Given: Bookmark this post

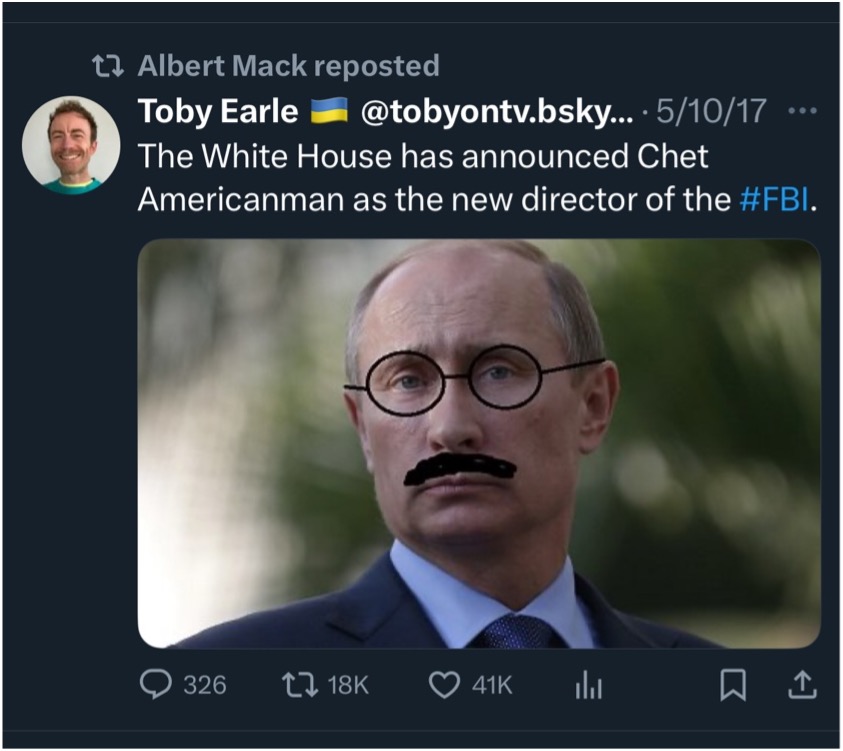Looking at the screenshot, I should click(733, 684).
